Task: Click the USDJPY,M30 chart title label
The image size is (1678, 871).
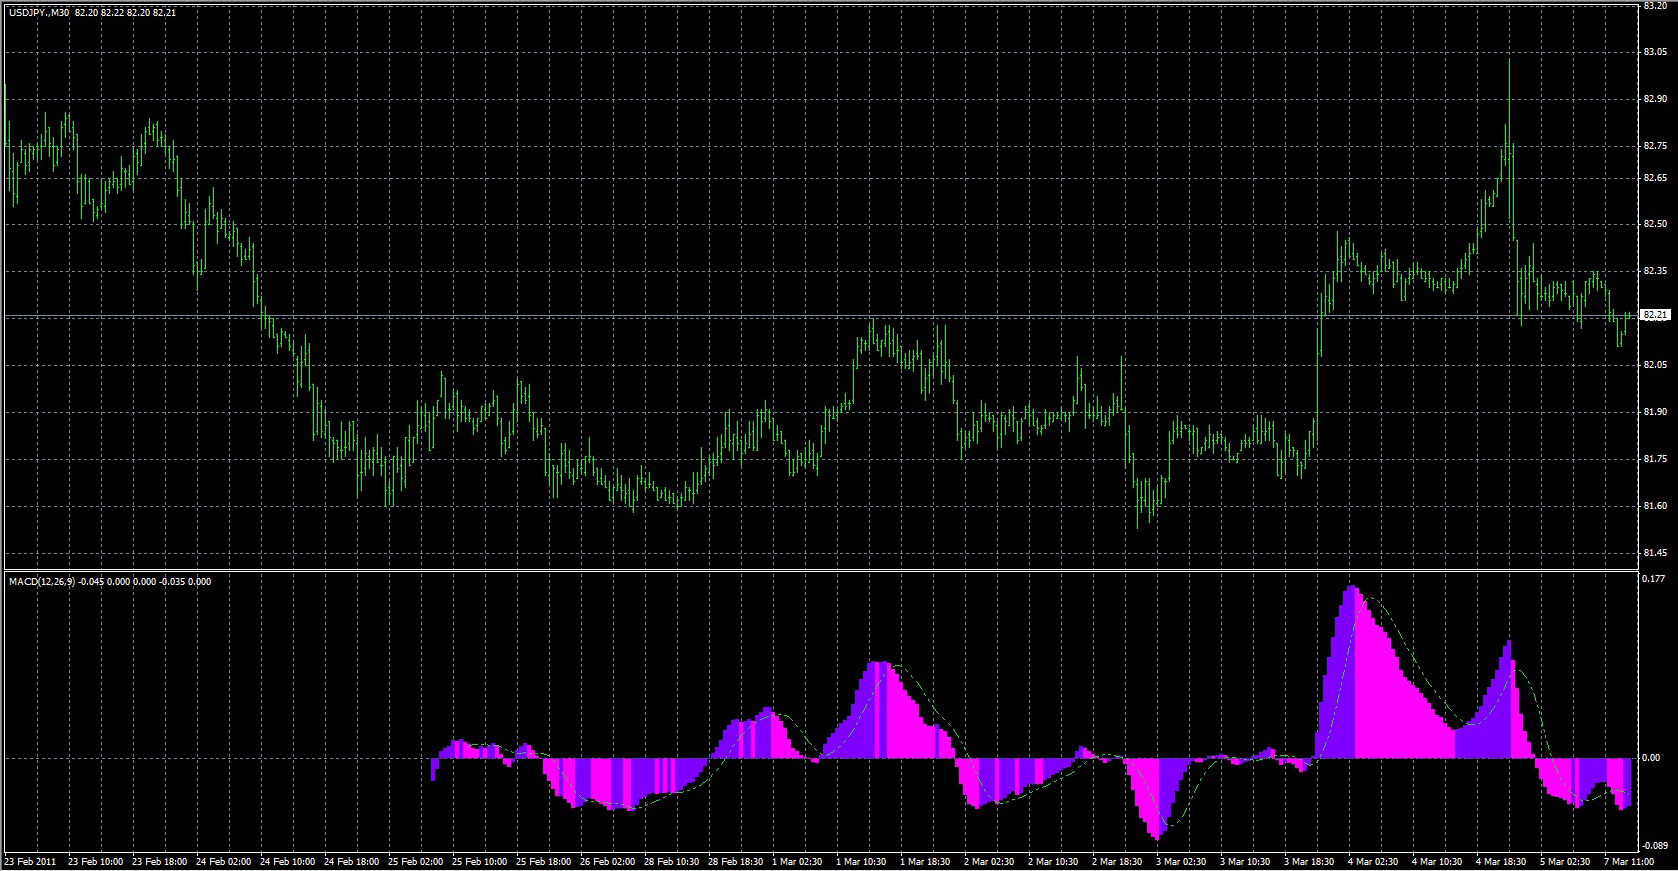Action: (x=38, y=13)
